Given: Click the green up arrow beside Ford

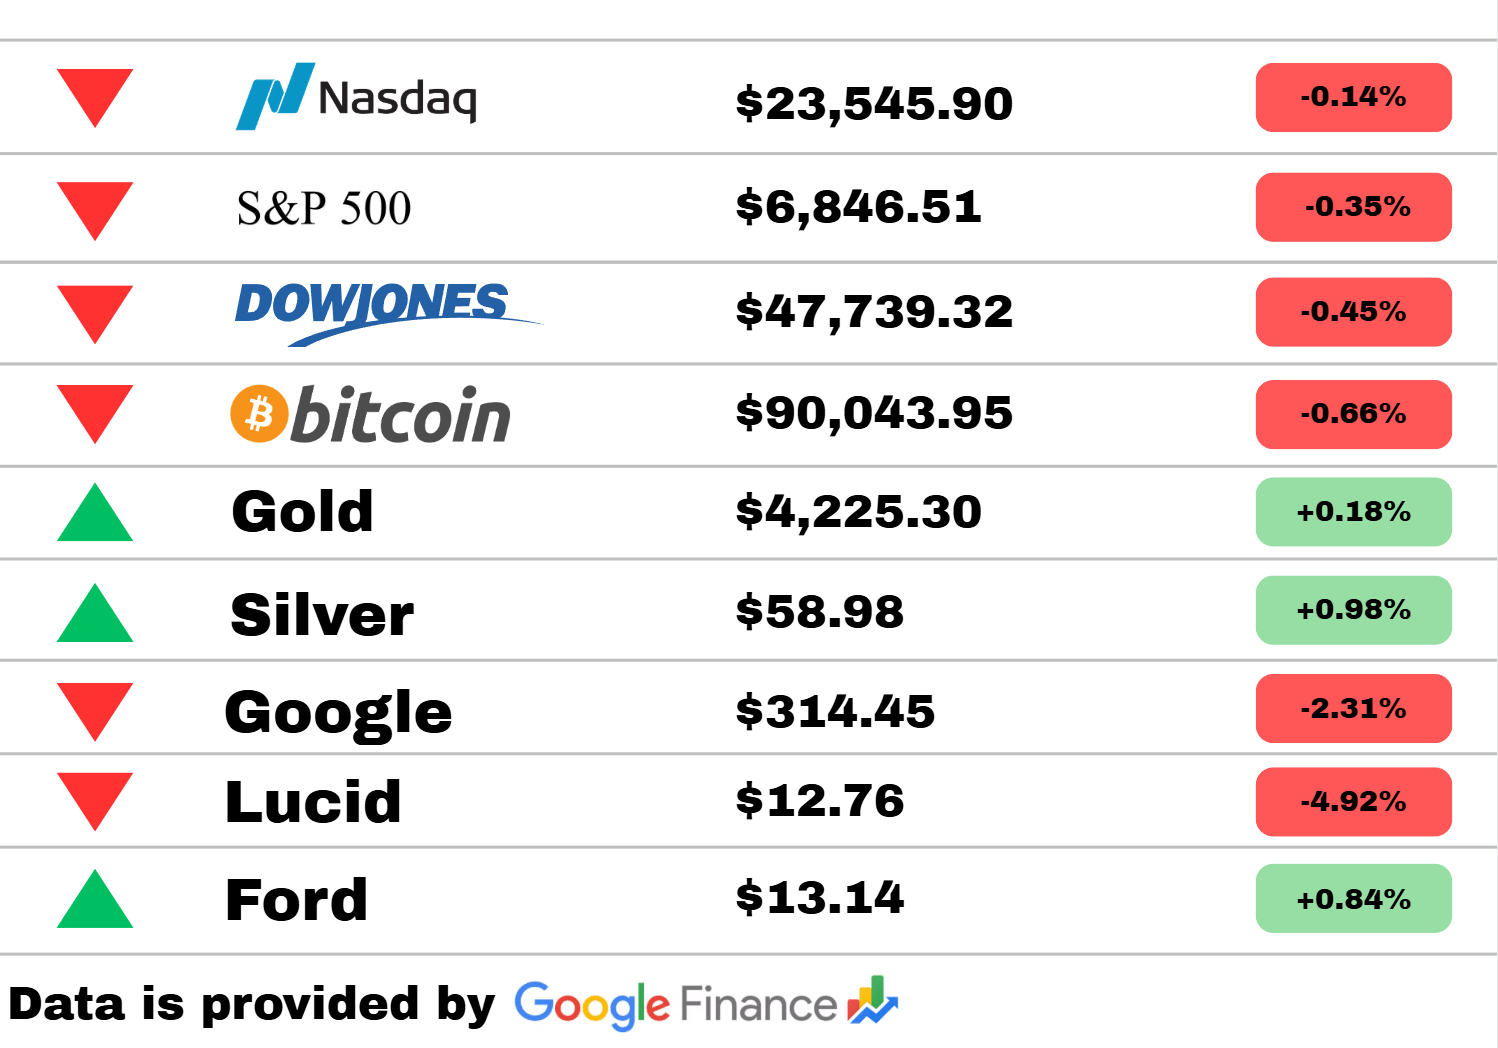Looking at the screenshot, I should pyautogui.click(x=95, y=899).
